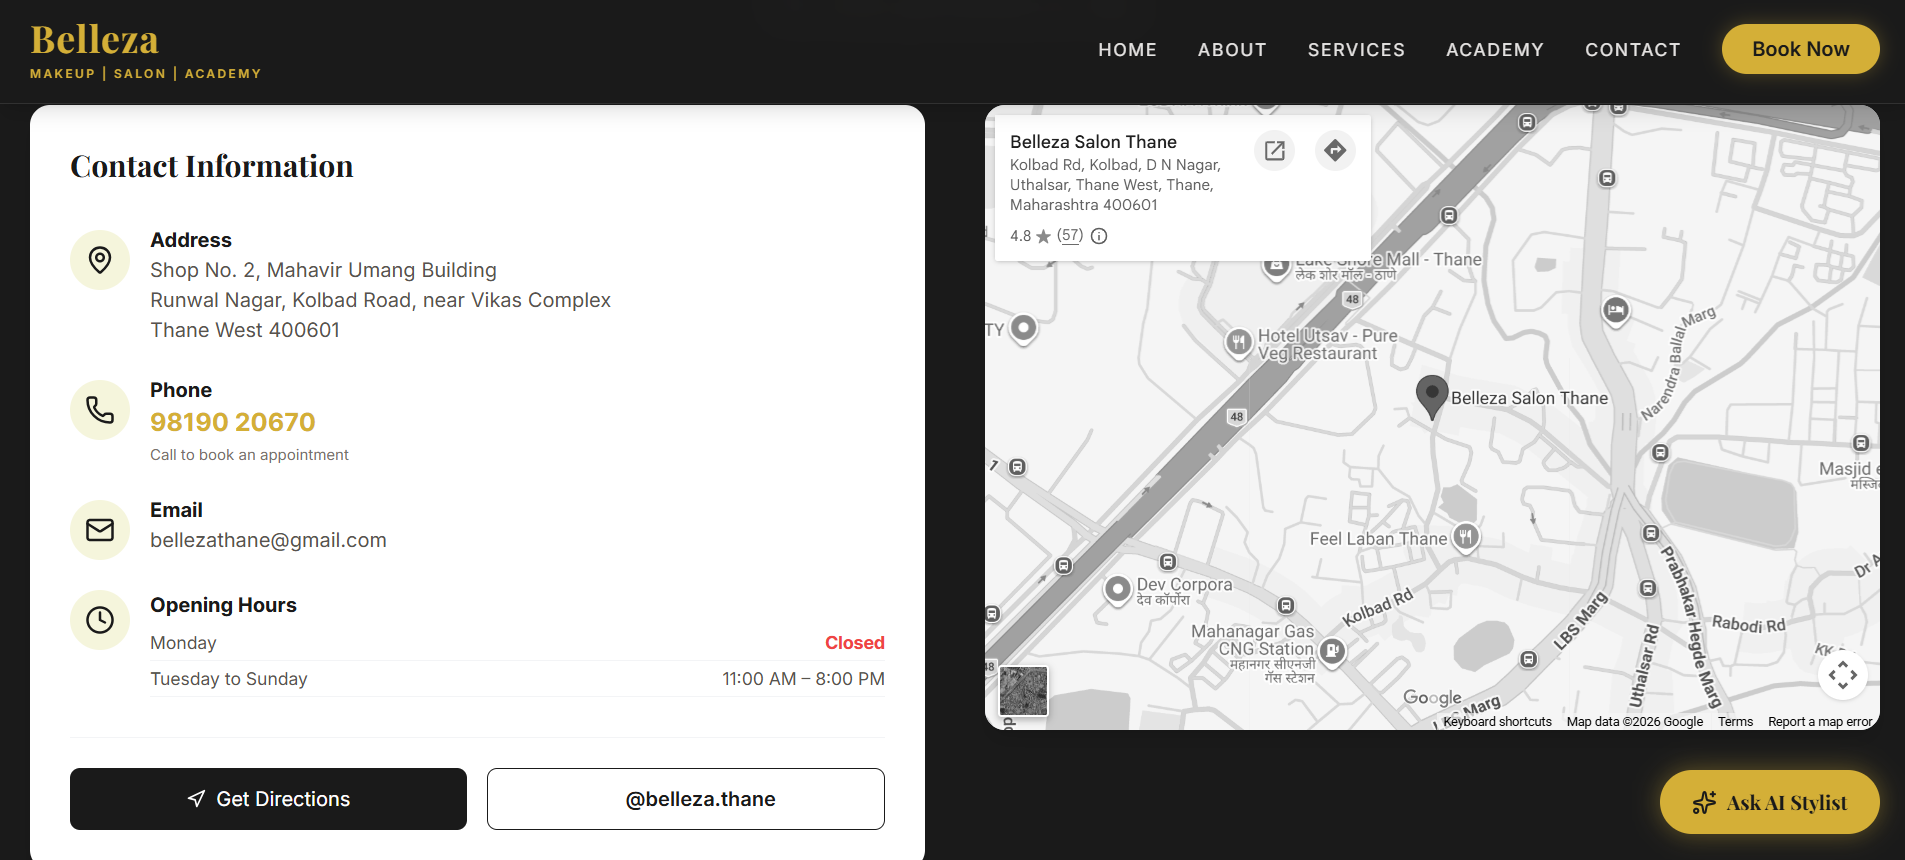Image resolution: width=1905 pixels, height=860 pixels.
Task: Click the Google logo on the map
Action: click(1432, 698)
